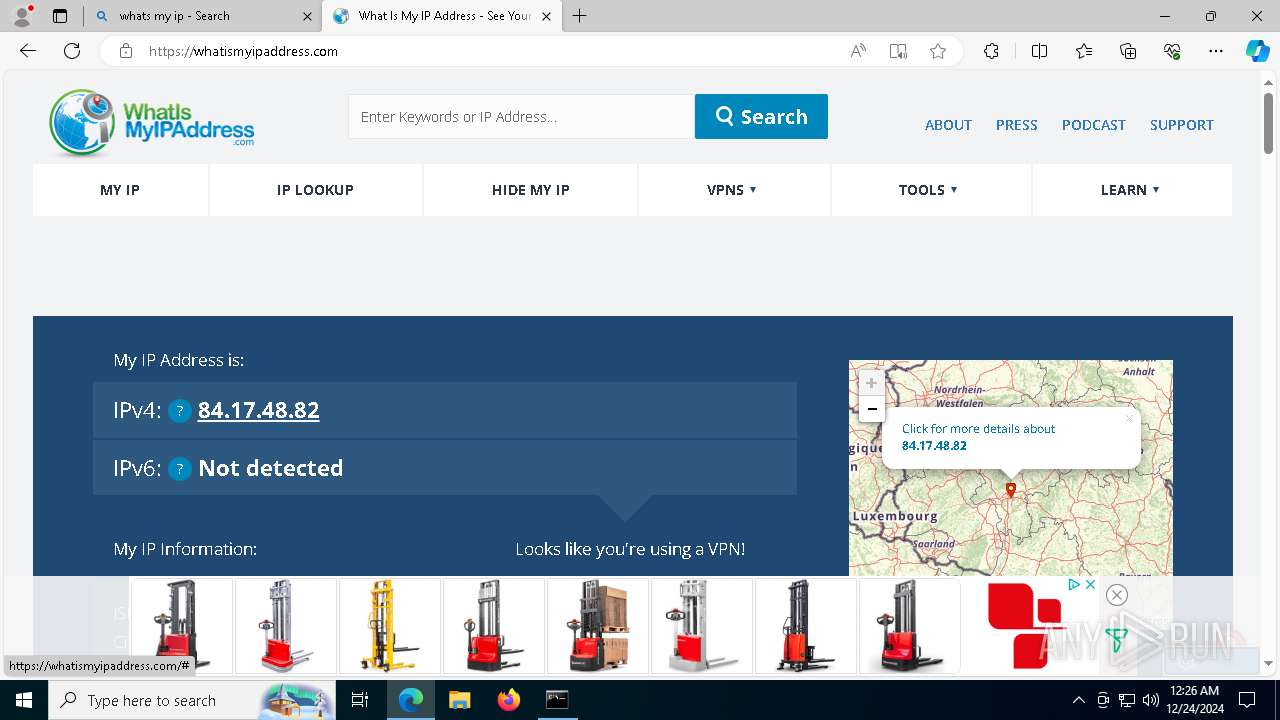Screen dimensions: 1280x720
Task: Open a new tab with plus icon
Action: (x=579, y=16)
